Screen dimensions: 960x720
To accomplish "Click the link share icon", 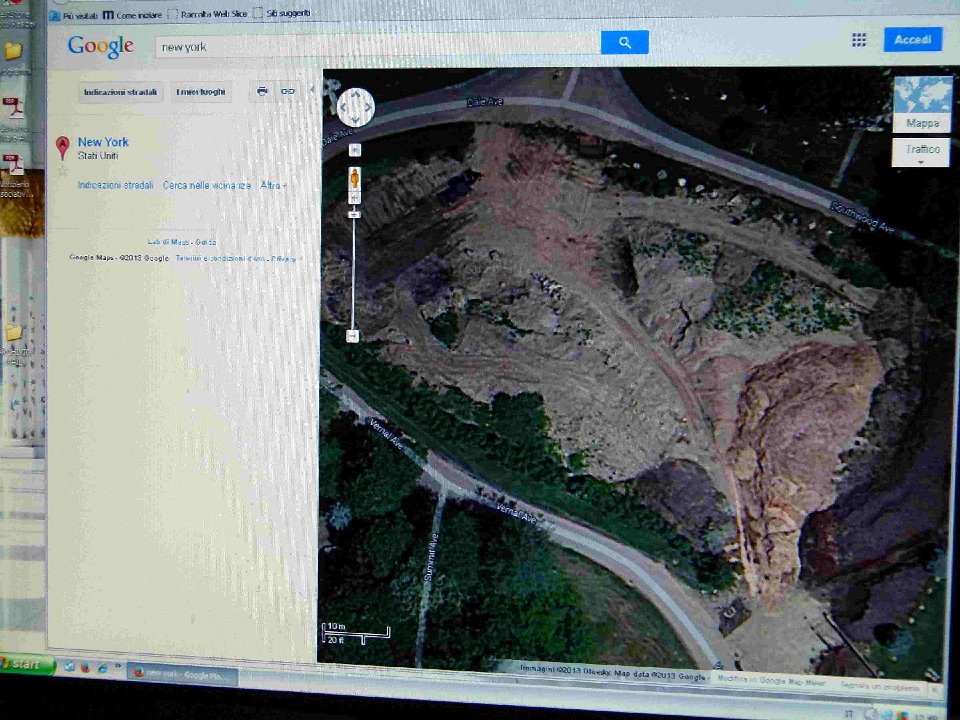I will [288, 91].
